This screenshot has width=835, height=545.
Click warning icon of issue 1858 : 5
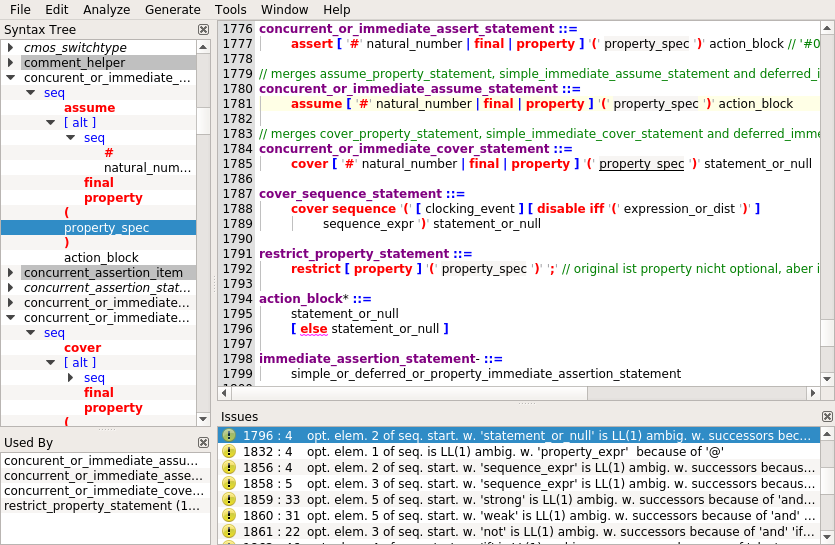tap(229, 483)
